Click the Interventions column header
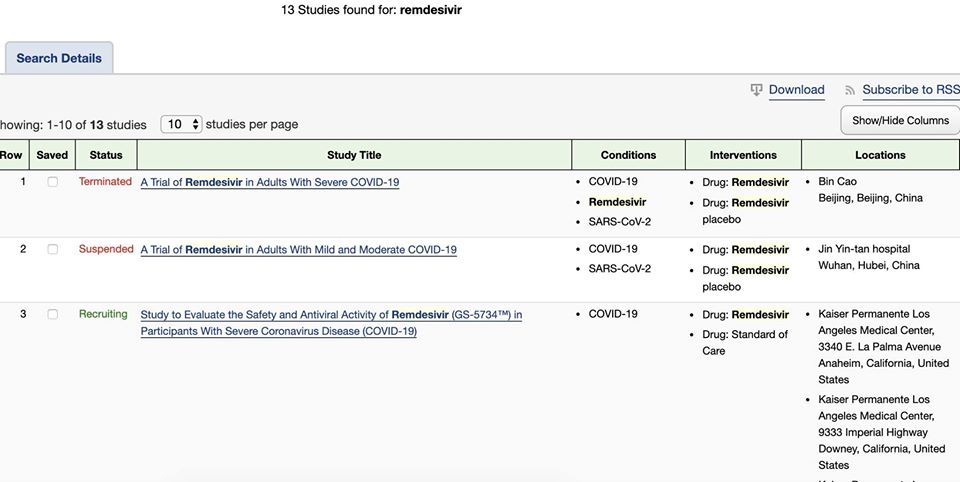Viewport: 960px width, 482px height. [743, 155]
